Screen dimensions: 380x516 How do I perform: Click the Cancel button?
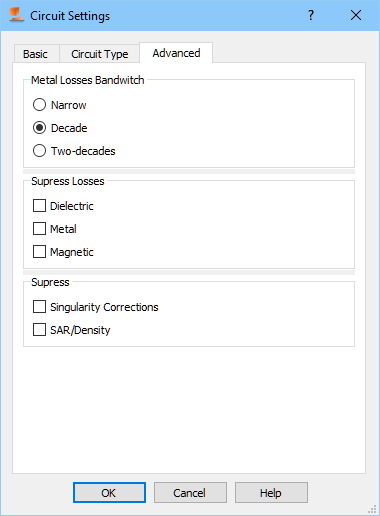(x=190, y=493)
